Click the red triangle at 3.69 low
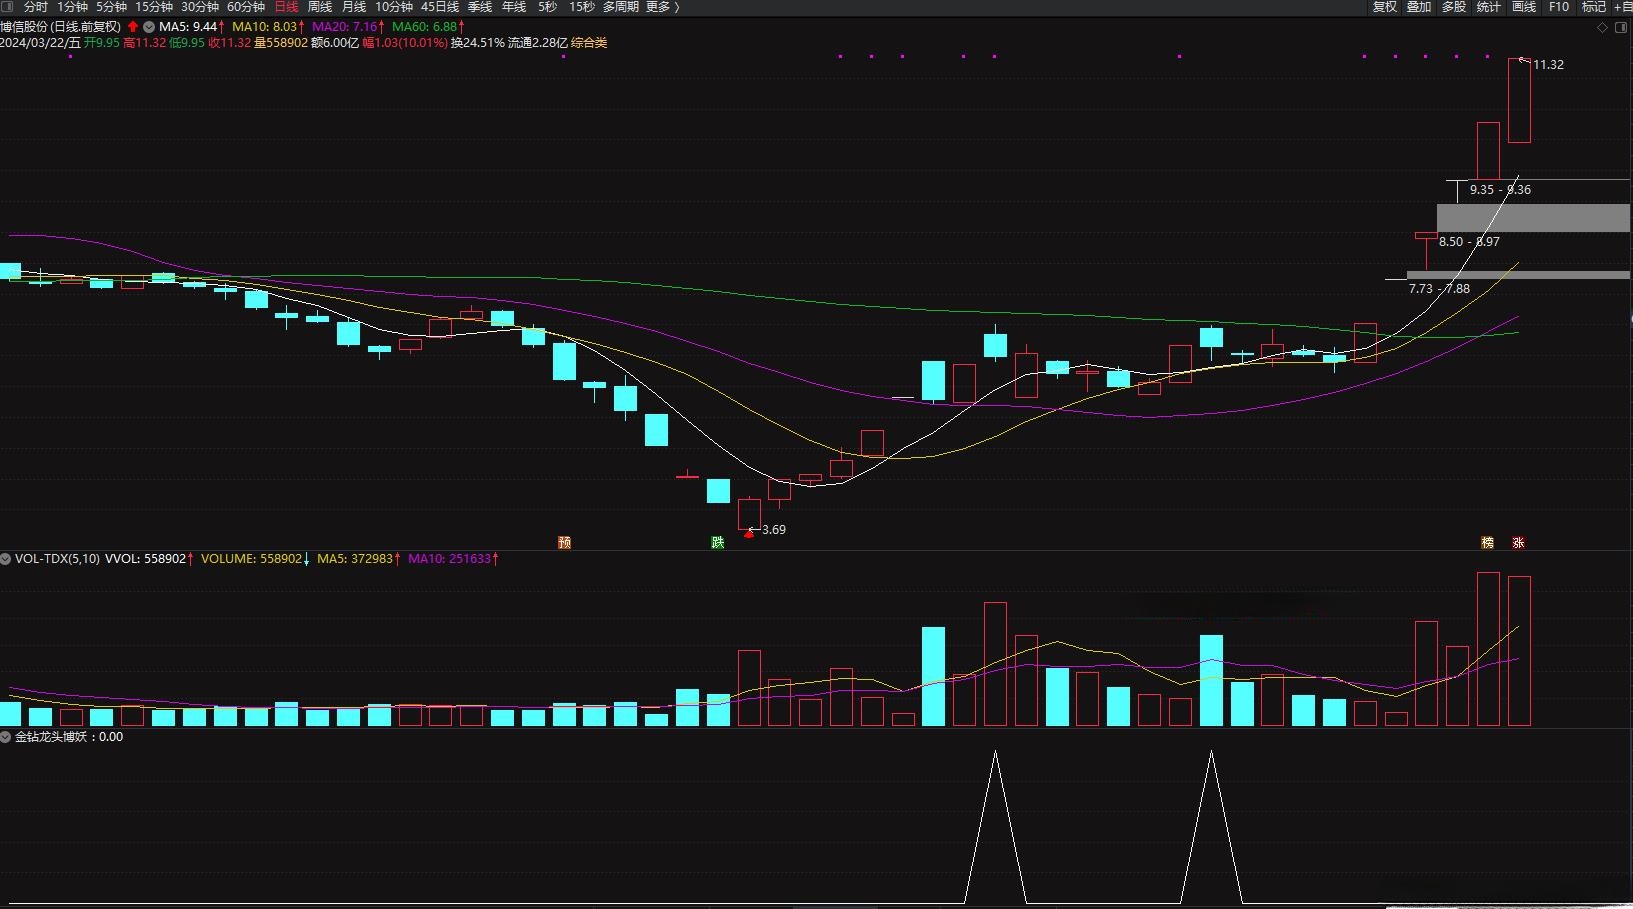Image resolution: width=1633 pixels, height=909 pixels. coord(749,534)
